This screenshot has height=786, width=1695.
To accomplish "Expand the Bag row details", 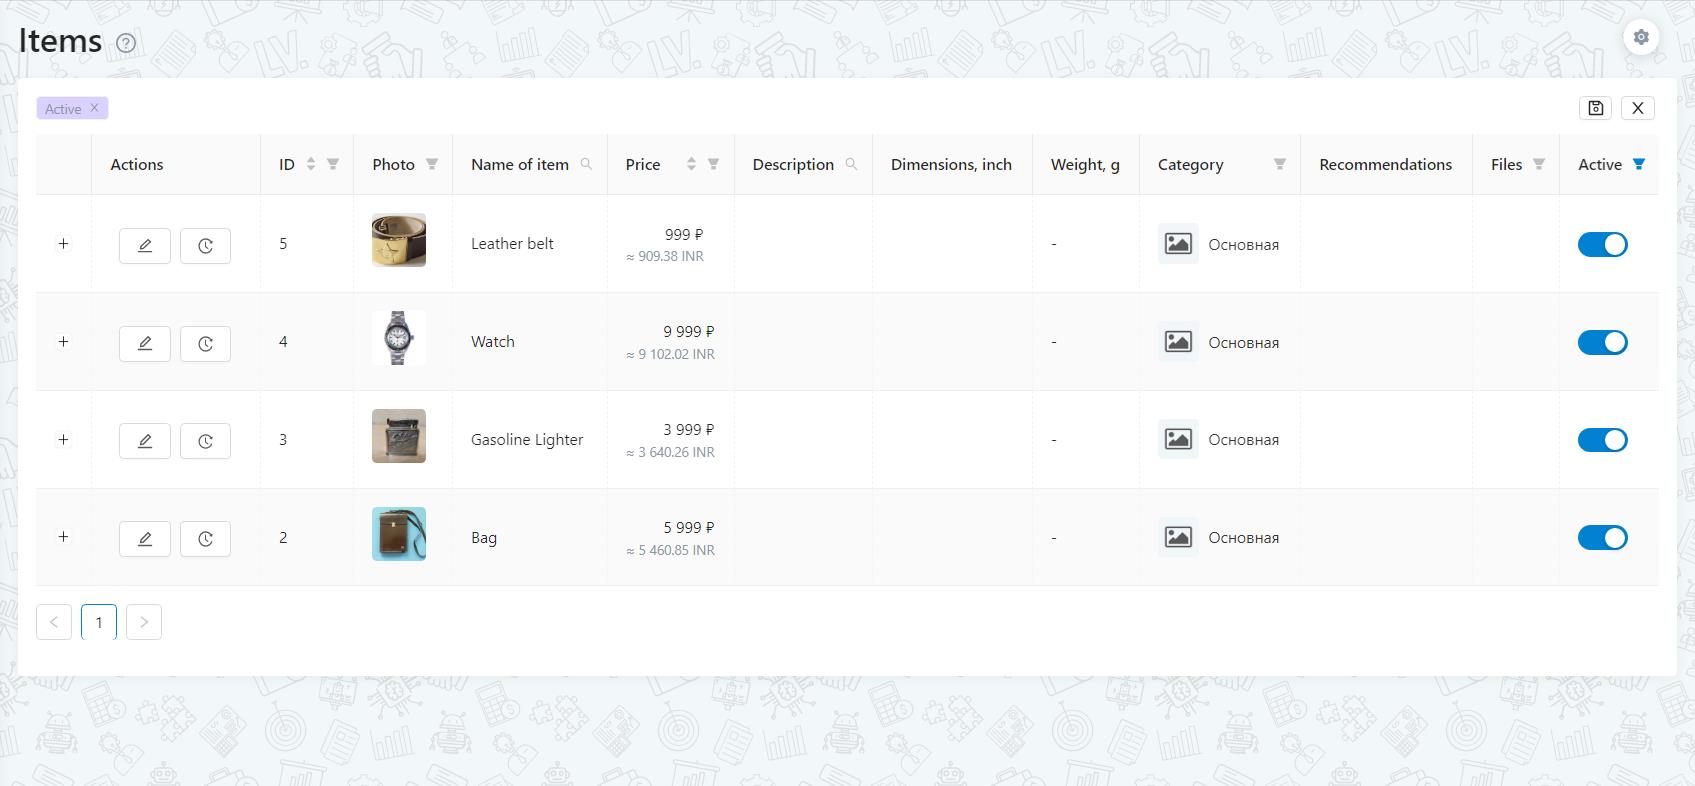I will (x=63, y=537).
